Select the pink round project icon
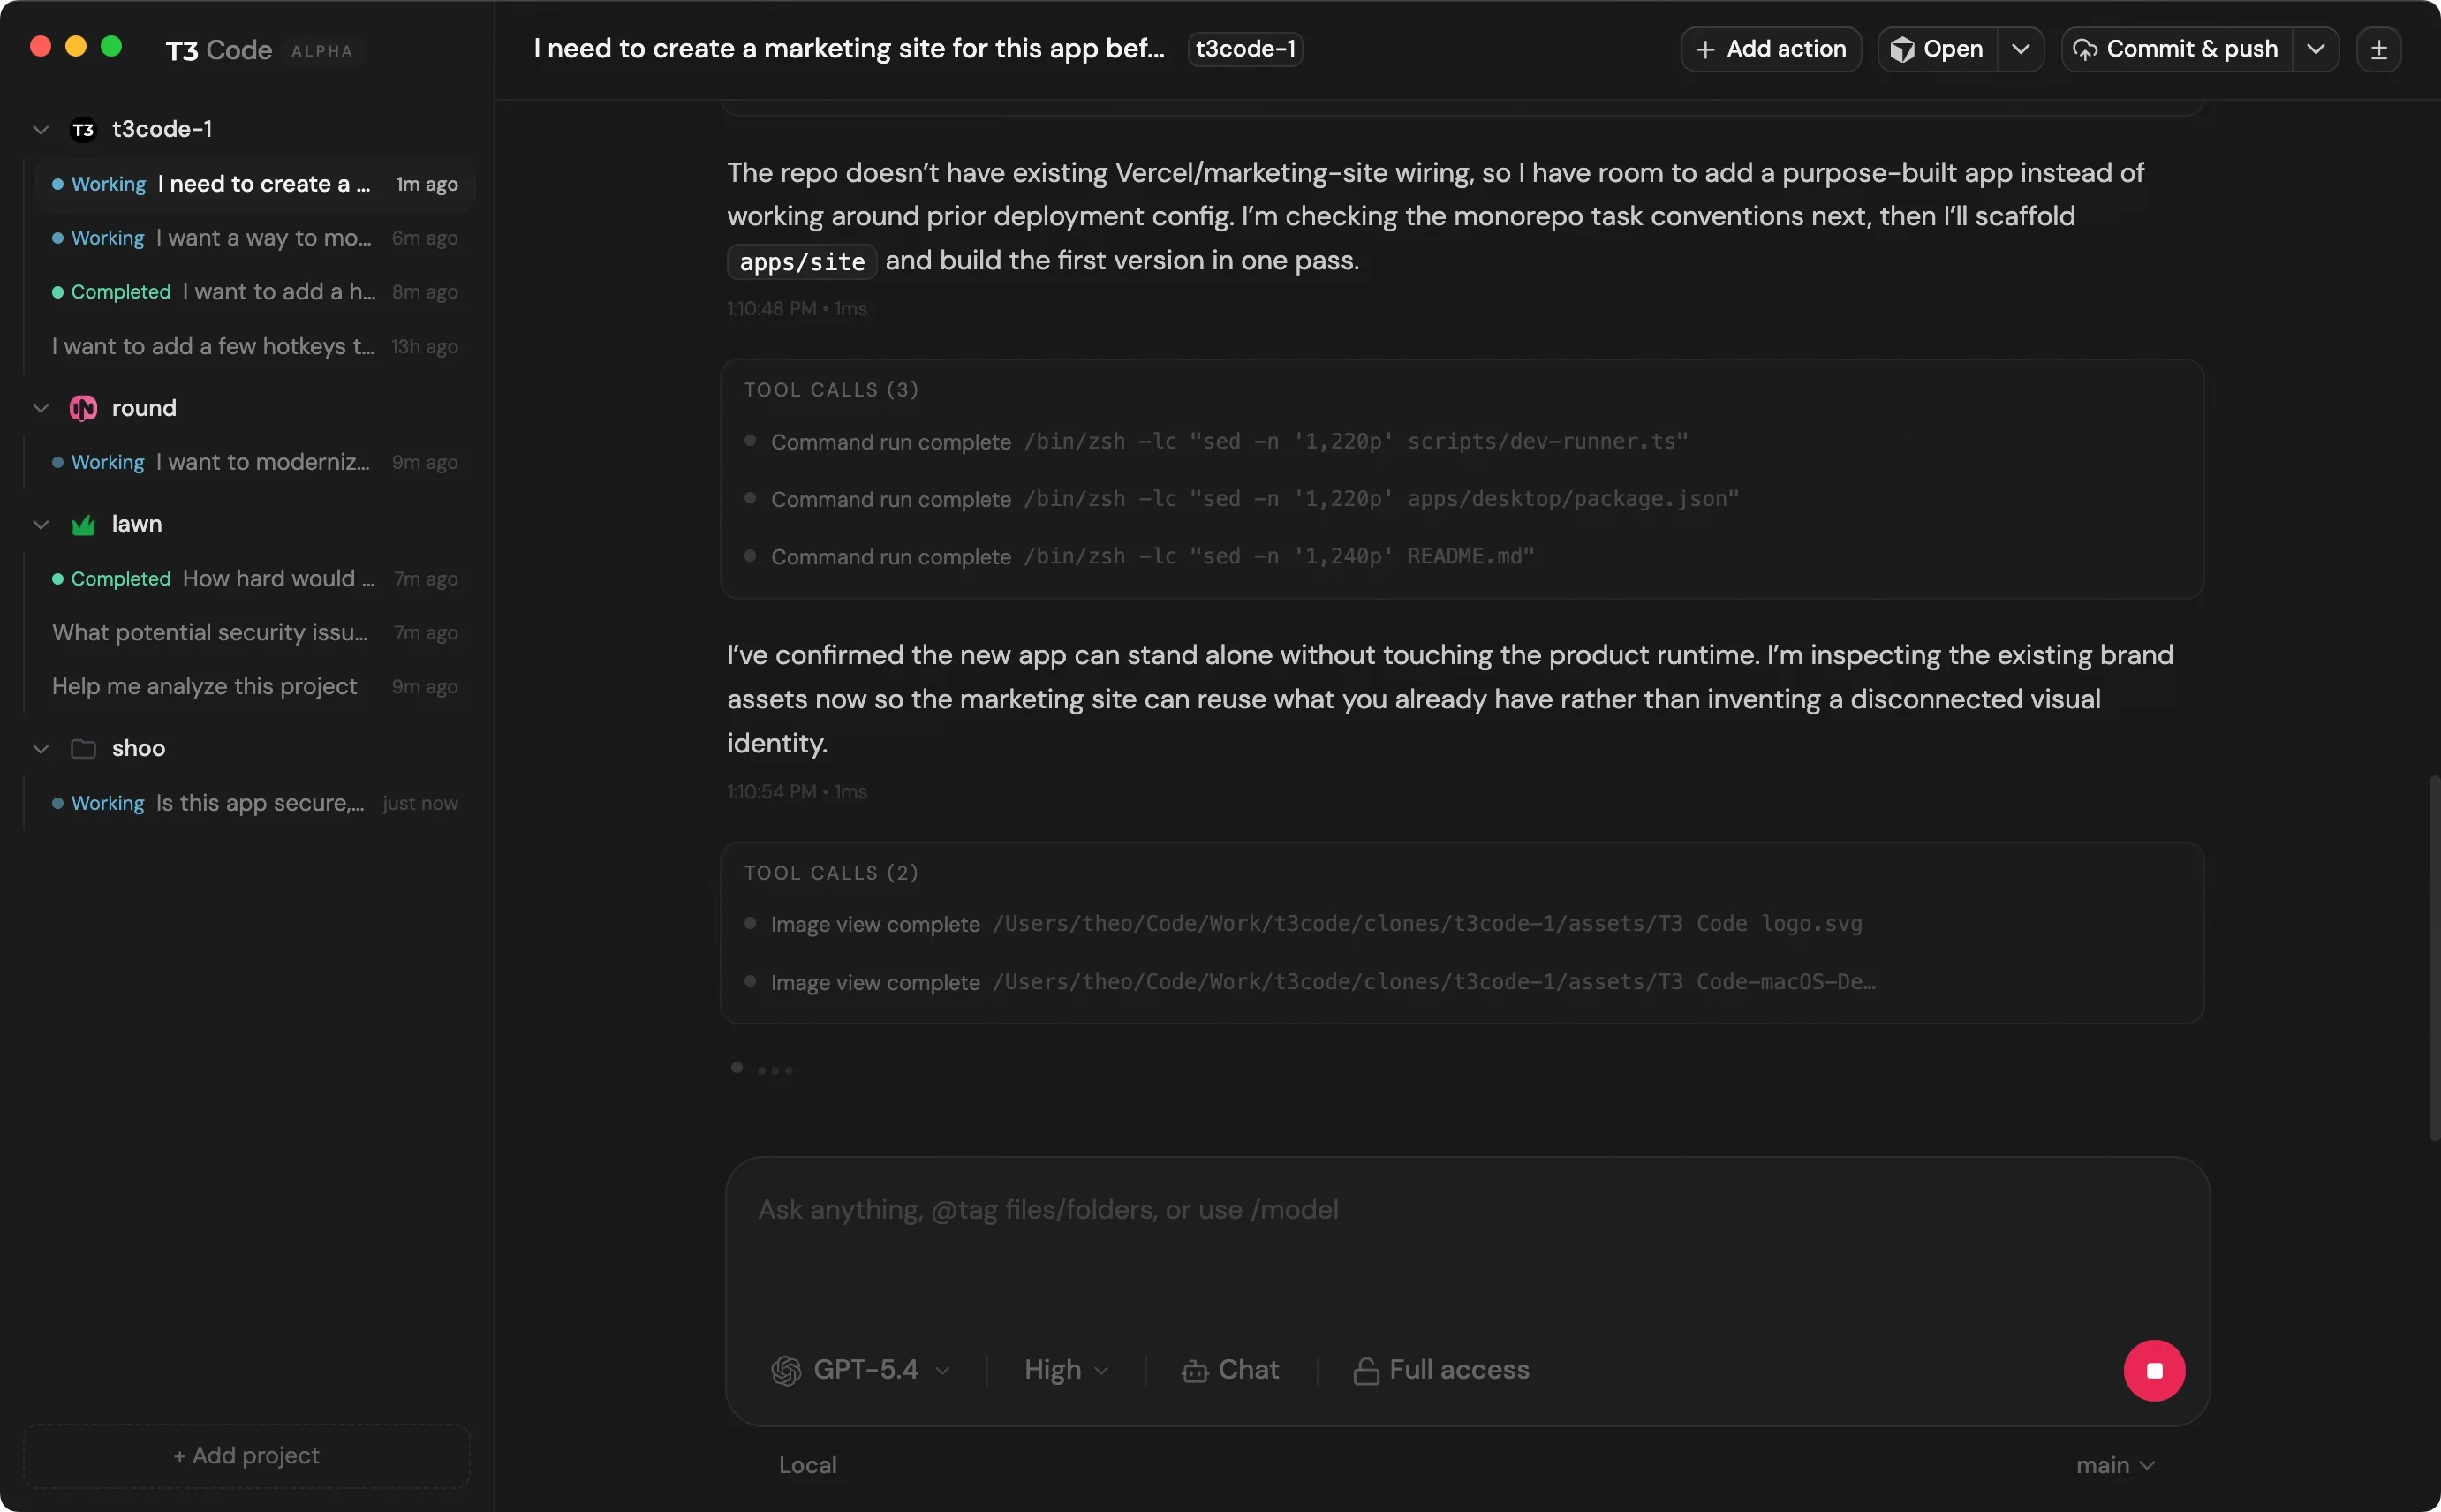The image size is (2441, 1512). click(x=84, y=407)
